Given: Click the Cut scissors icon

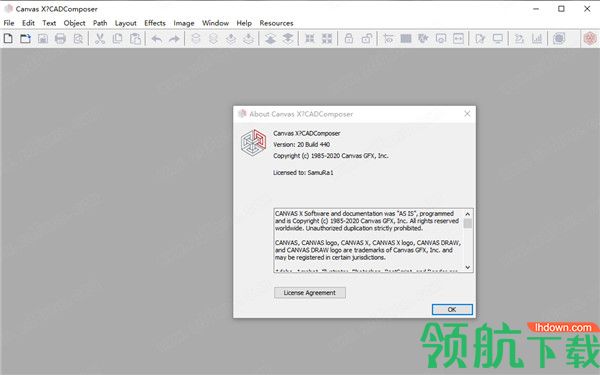Looking at the screenshot, I should [x=100, y=38].
